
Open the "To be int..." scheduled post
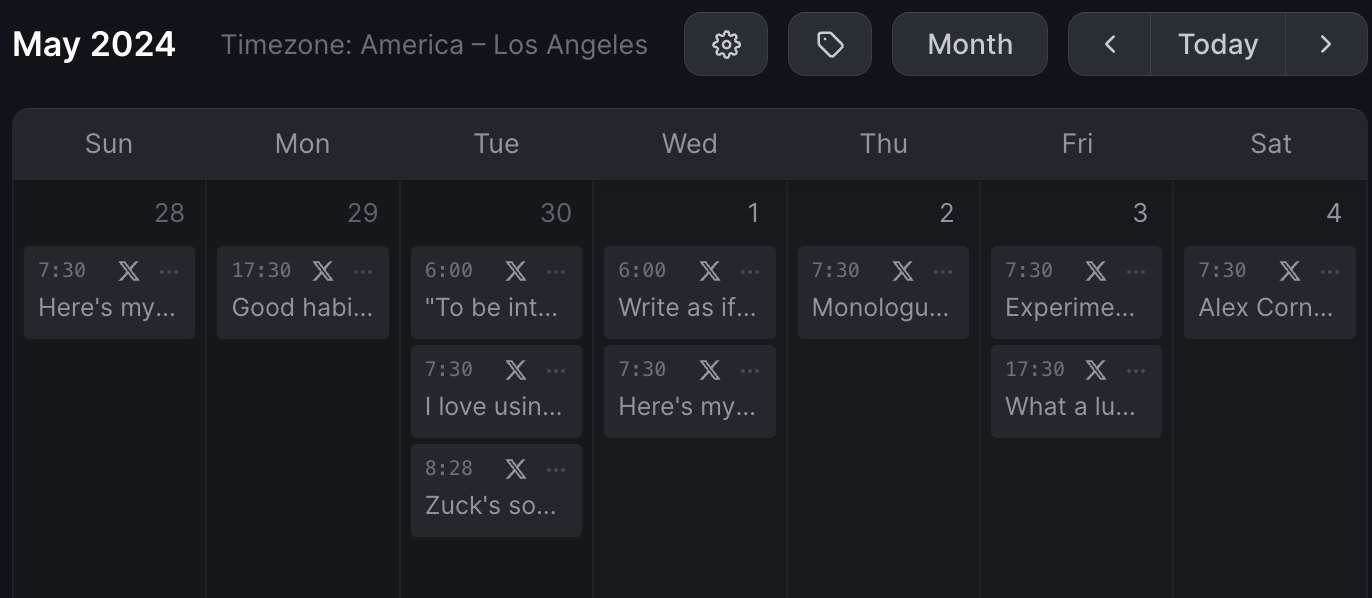(x=491, y=307)
